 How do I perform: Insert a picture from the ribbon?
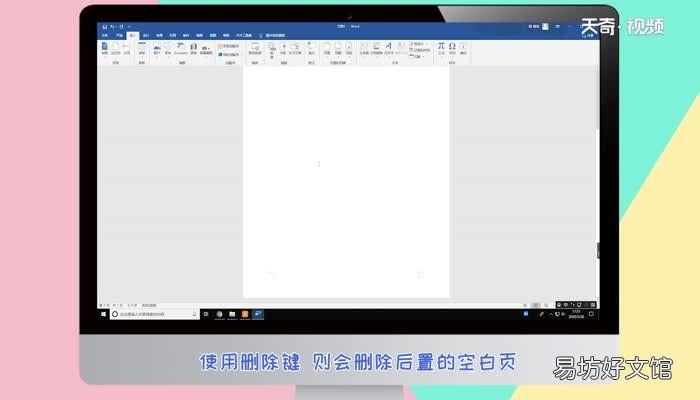click(157, 49)
